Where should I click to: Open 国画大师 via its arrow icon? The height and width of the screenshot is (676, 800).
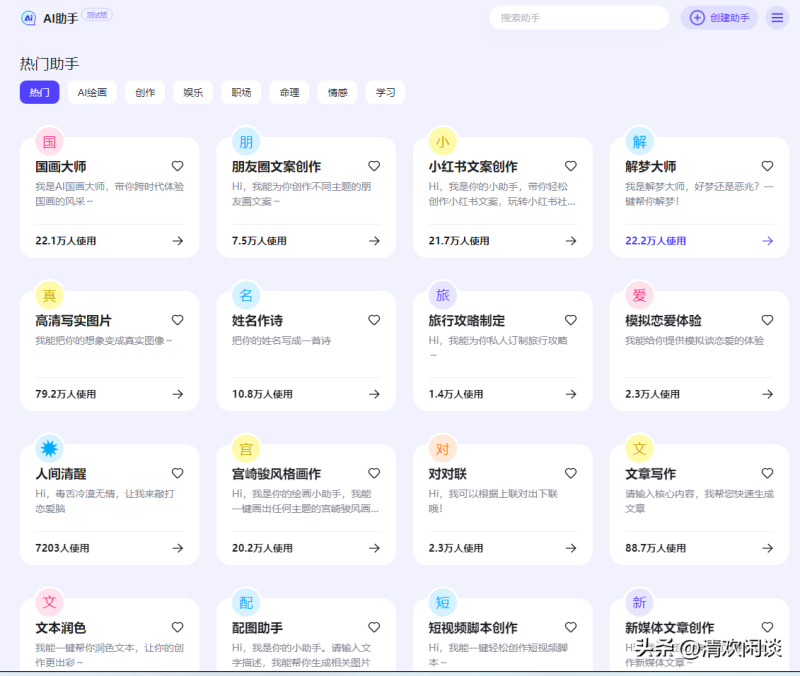(x=178, y=241)
